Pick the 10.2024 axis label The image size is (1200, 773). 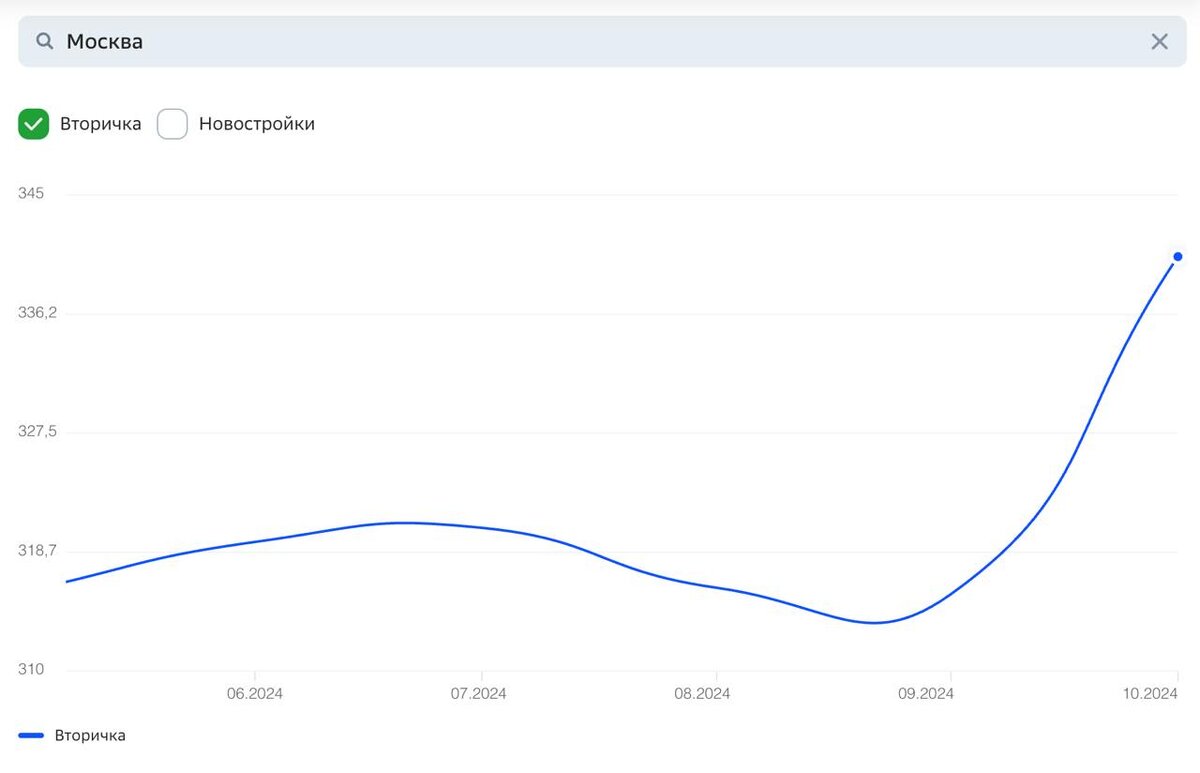click(x=1150, y=694)
